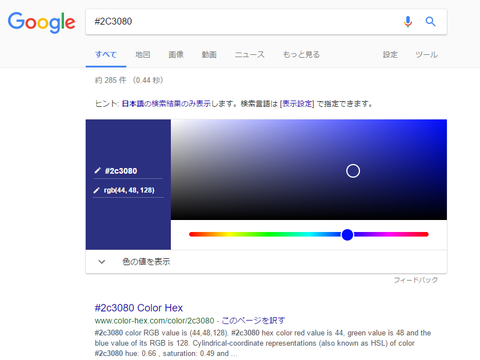Select the すべて tab

coord(106,54)
